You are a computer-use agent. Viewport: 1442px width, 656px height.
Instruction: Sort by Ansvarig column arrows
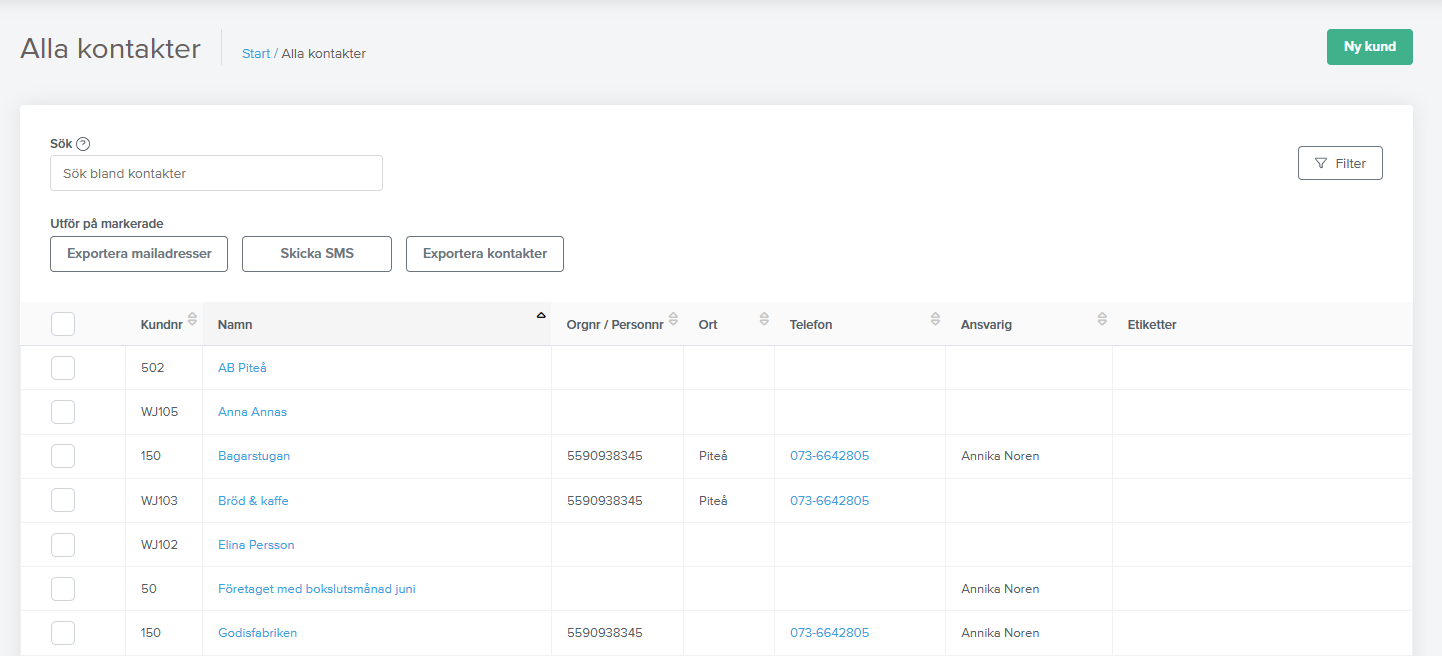coord(1102,319)
